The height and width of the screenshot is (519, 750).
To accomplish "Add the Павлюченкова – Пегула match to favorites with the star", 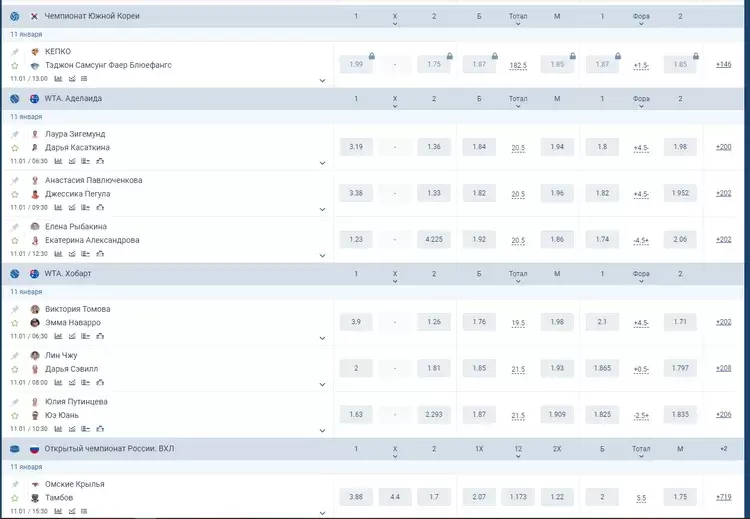I will pyautogui.click(x=15, y=194).
